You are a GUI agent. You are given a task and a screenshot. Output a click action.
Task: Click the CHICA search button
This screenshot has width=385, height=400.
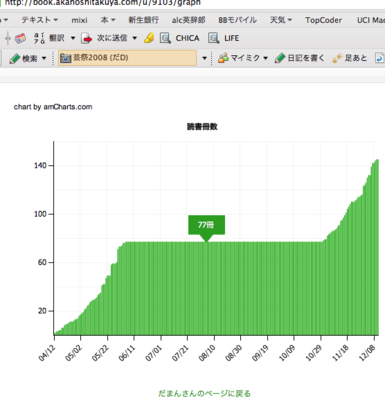pos(179,38)
